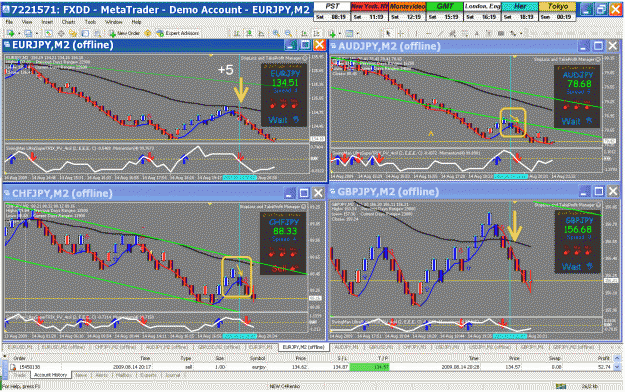
Task: Select the Vertical Line drawing tool
Action: click(416, 33)
